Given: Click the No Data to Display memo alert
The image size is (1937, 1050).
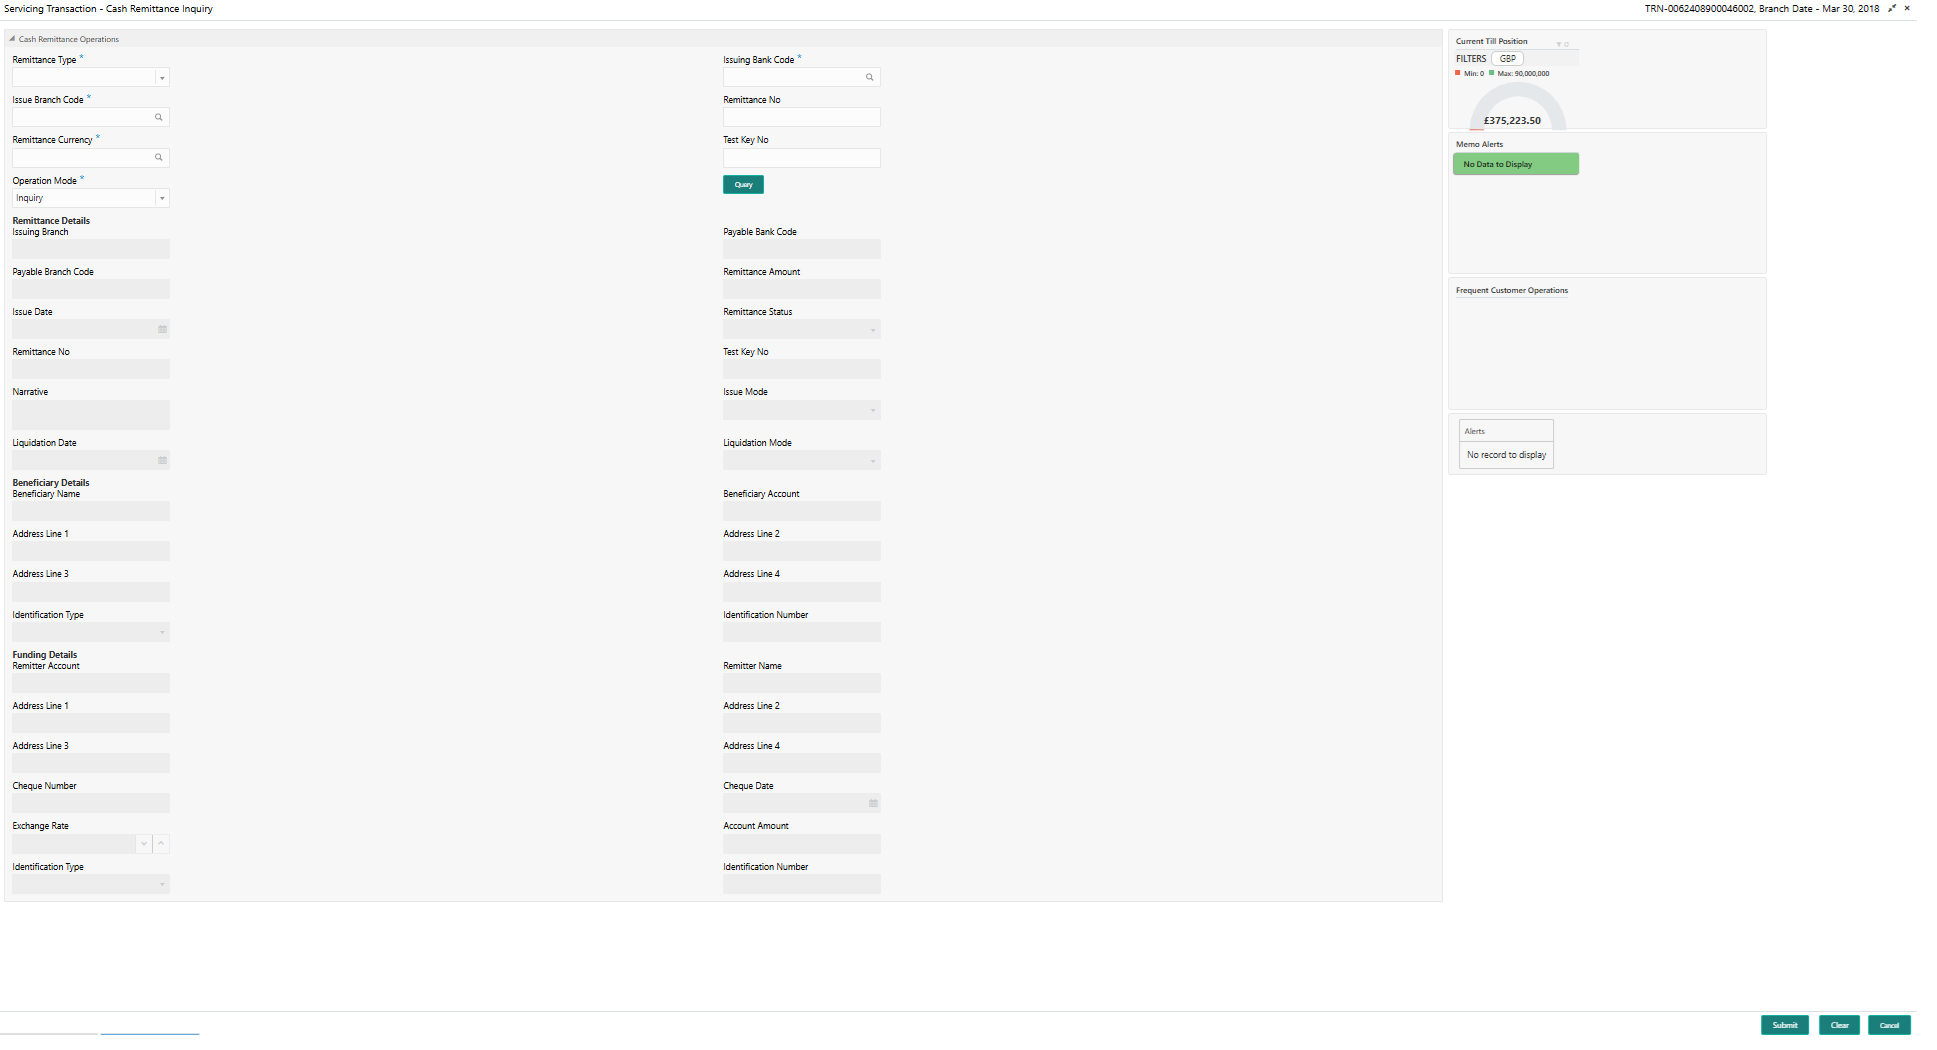Looking at the screenshot, I should [x=1516, y=164].
